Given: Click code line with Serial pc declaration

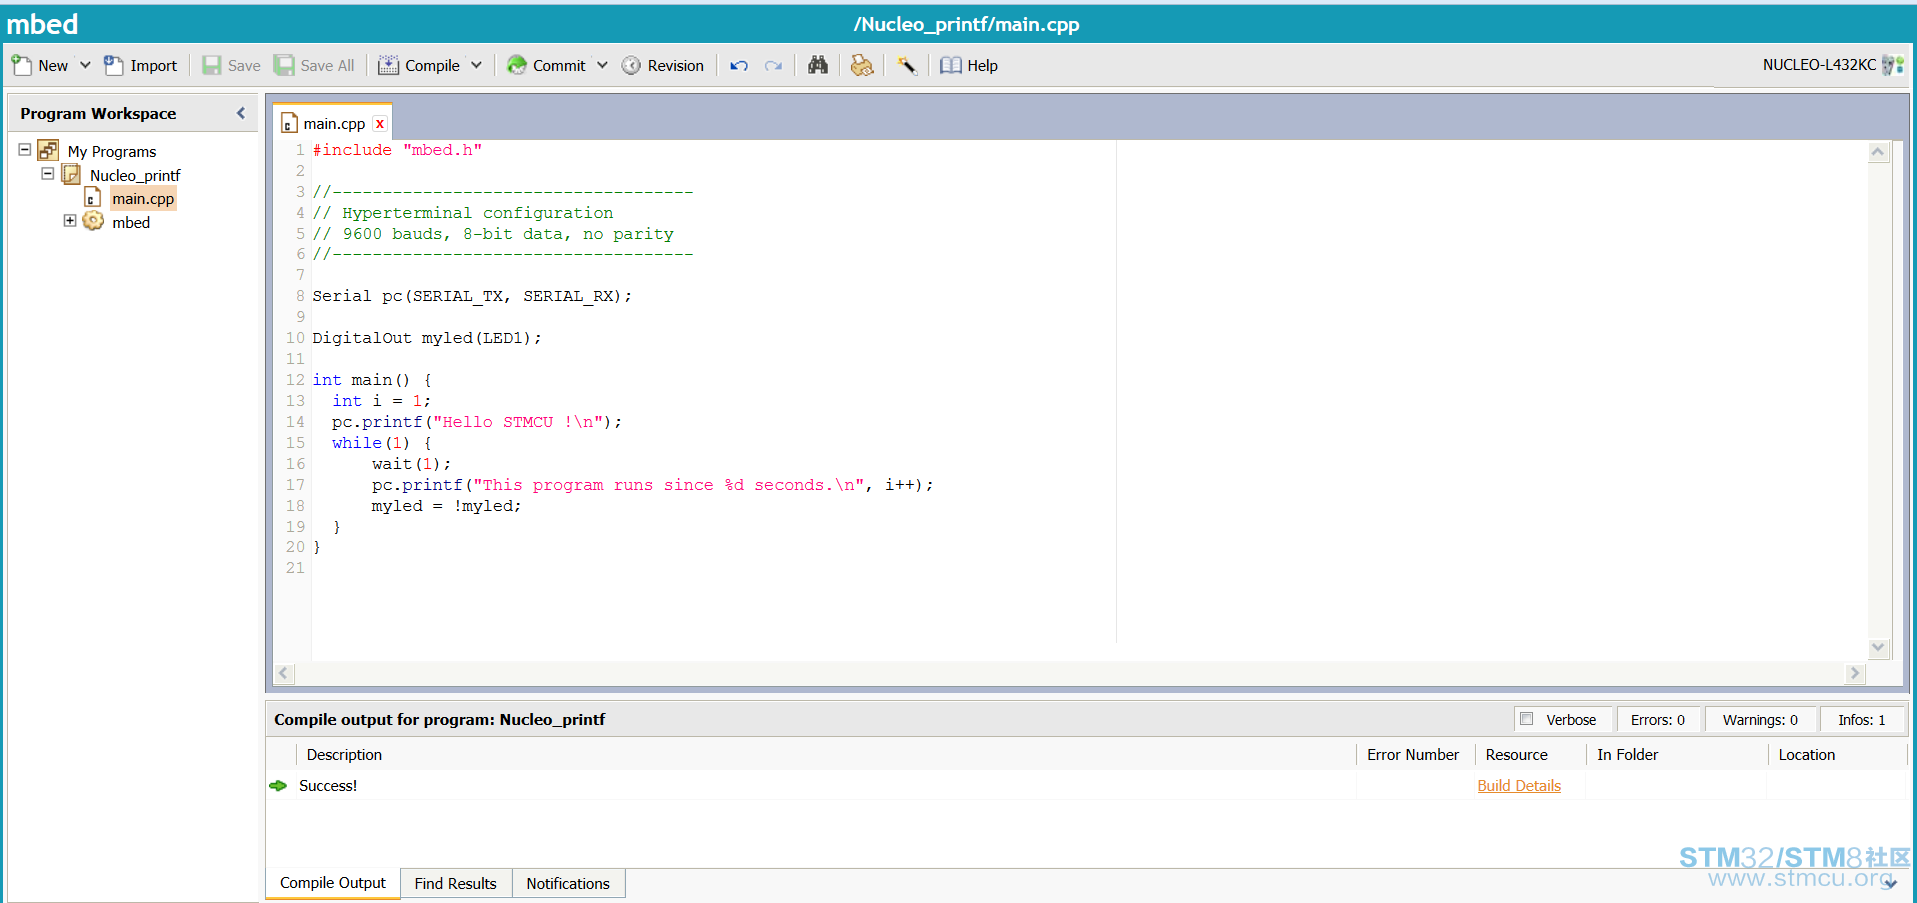Looking at the screenshot, I should pyautogui.click(x=472, y=296).
